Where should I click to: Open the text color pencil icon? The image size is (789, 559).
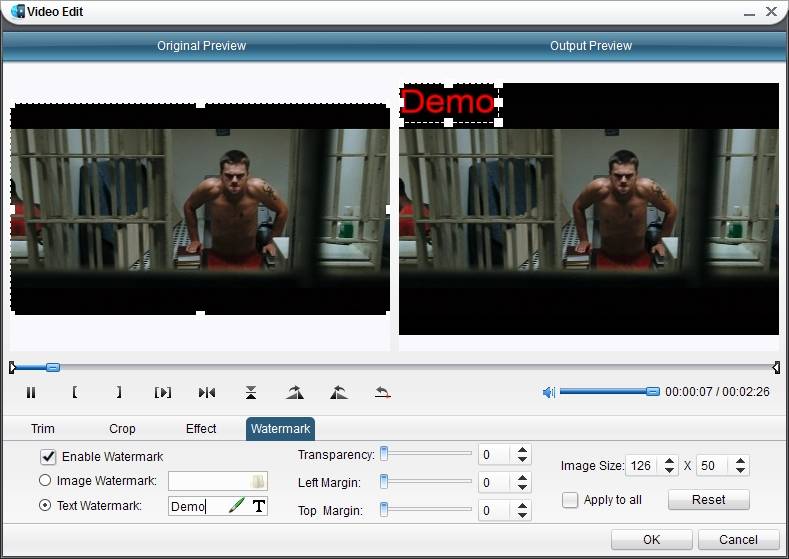point(236,505)
